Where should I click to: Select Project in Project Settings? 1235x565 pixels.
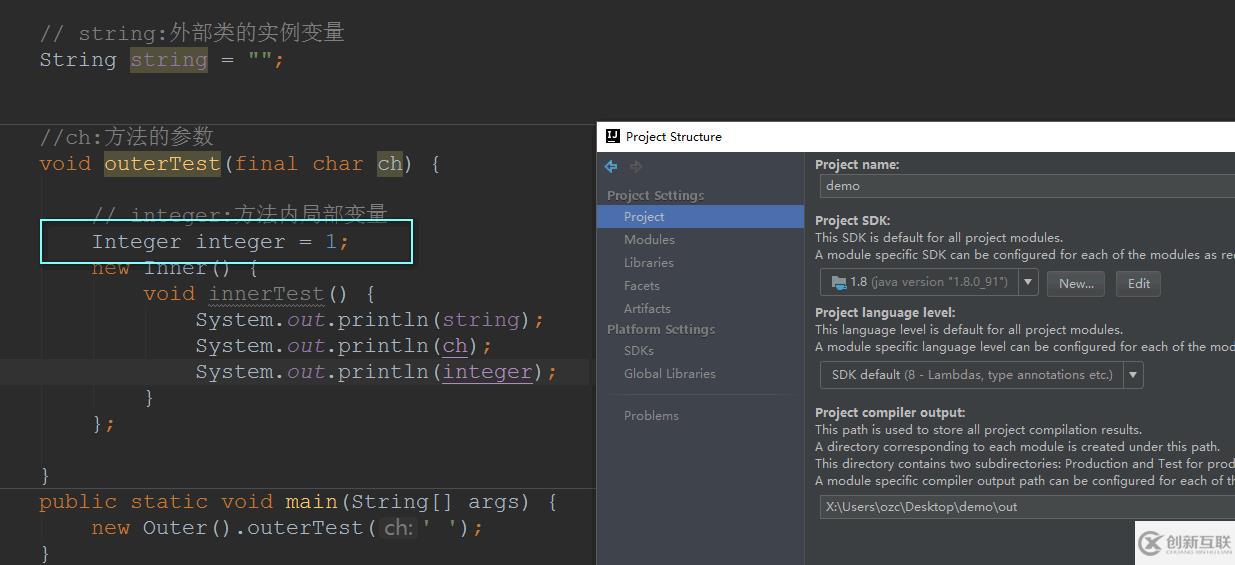(700, 216)
